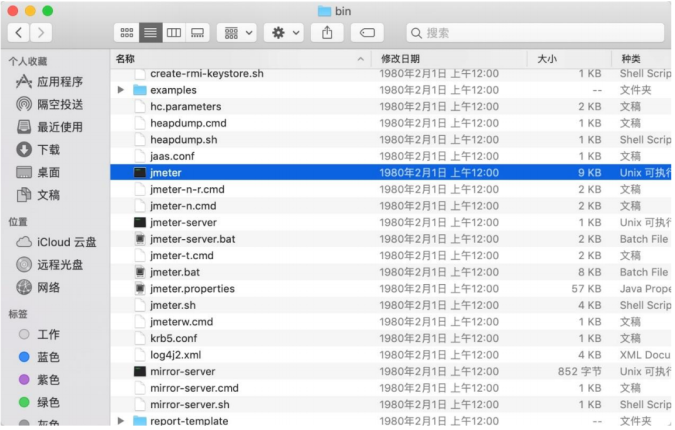
Task: Select the 蓝色 tag
Action: 39,357
